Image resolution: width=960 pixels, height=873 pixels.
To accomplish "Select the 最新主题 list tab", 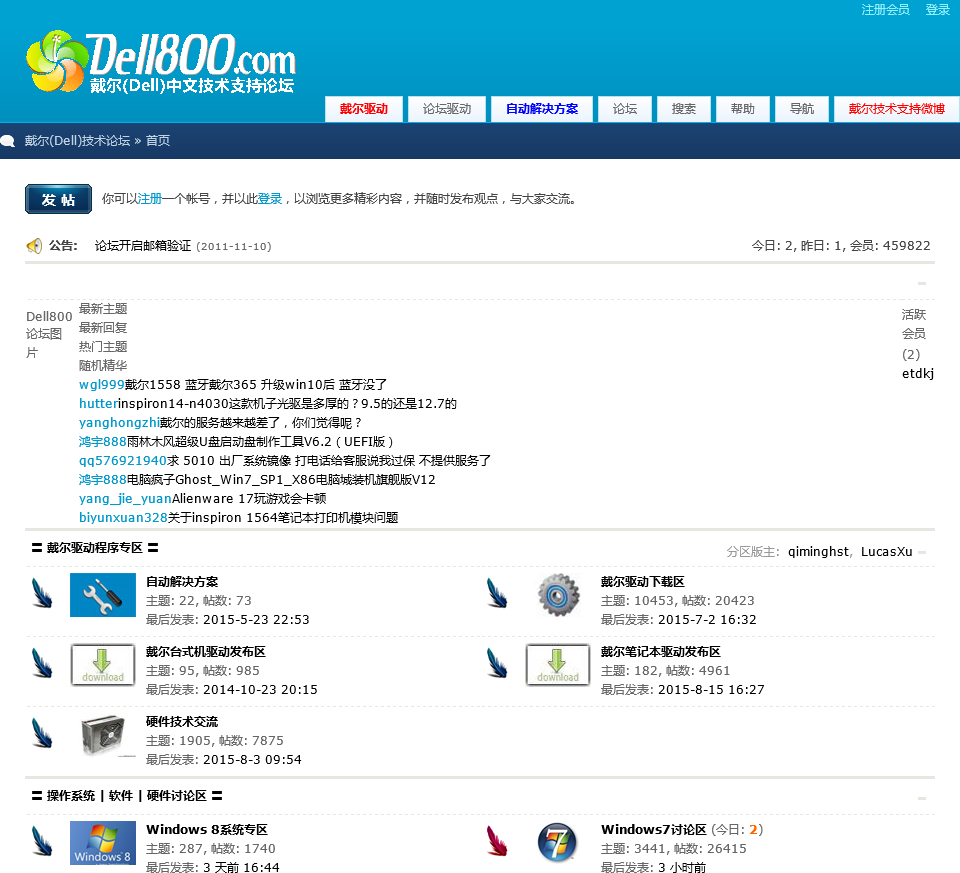I will click(103, 309).
